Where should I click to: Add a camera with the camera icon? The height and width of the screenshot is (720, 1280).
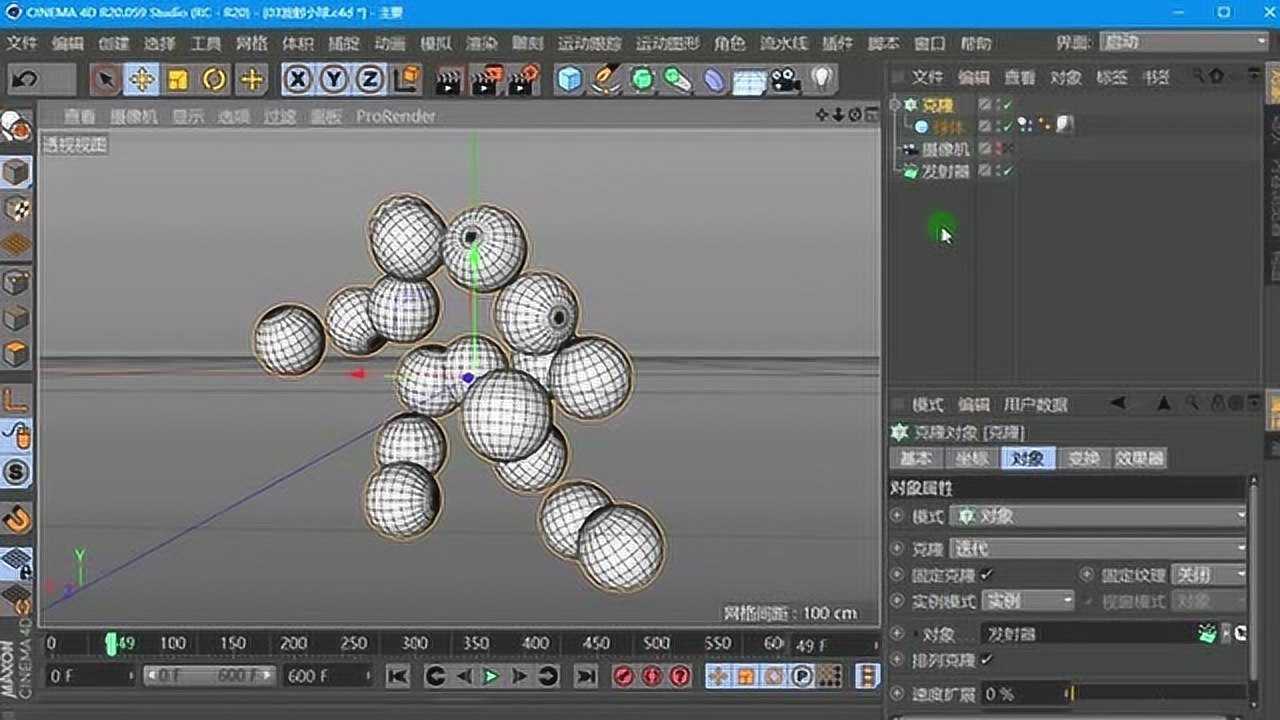point(786,79)
